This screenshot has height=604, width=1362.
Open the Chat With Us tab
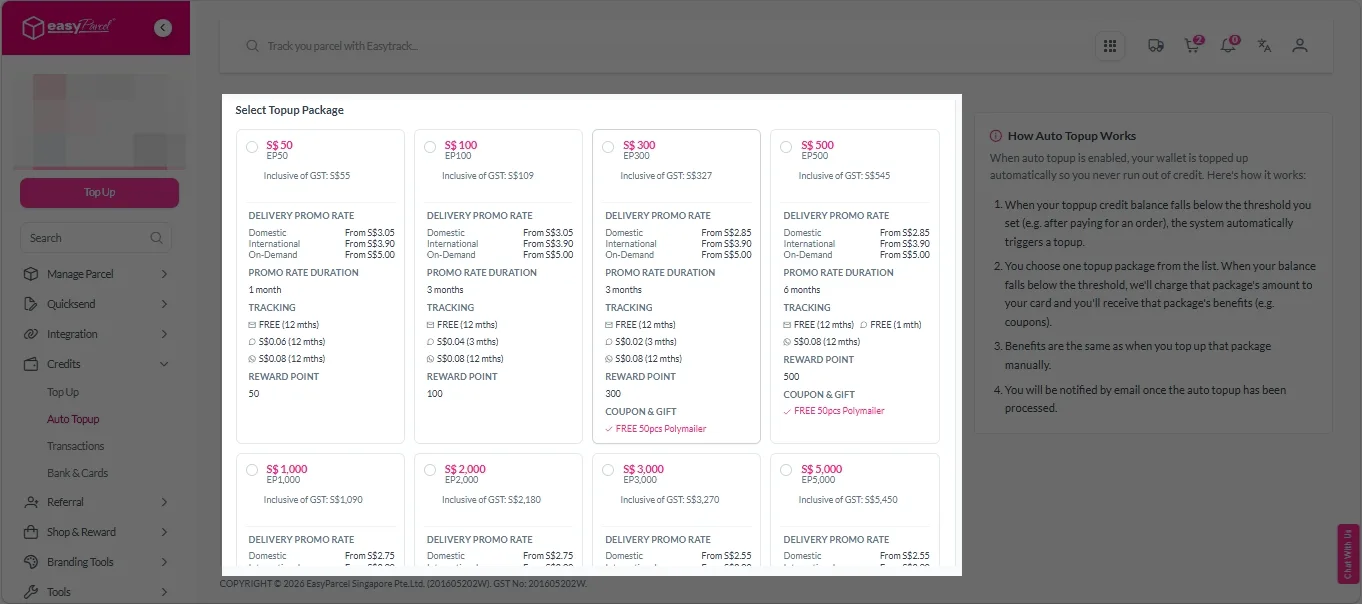pyautogui.click(x=1349, y=554)
